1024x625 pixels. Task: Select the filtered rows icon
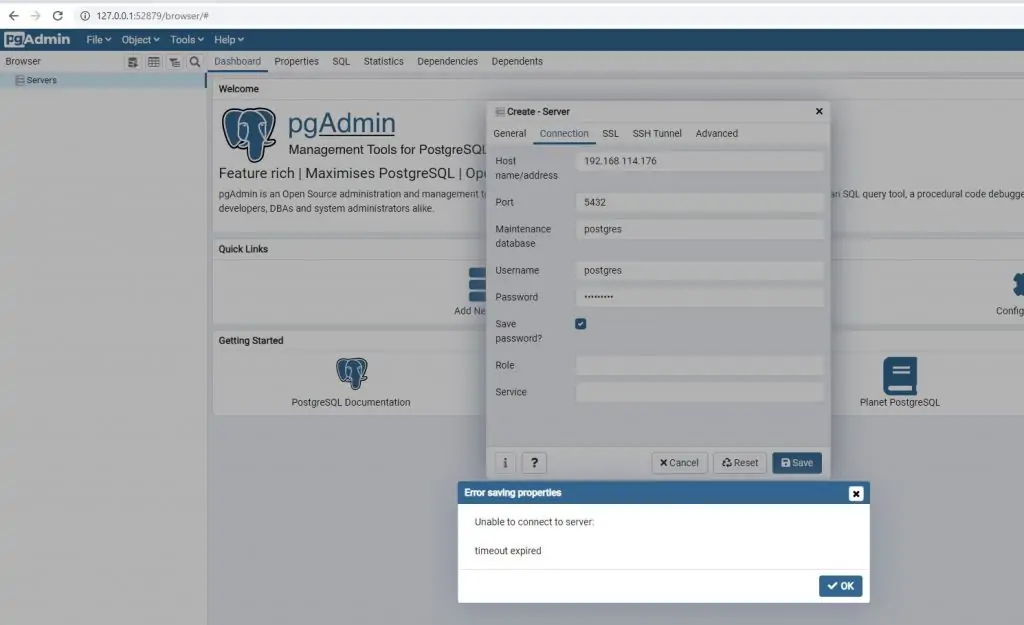click(174, 61)
